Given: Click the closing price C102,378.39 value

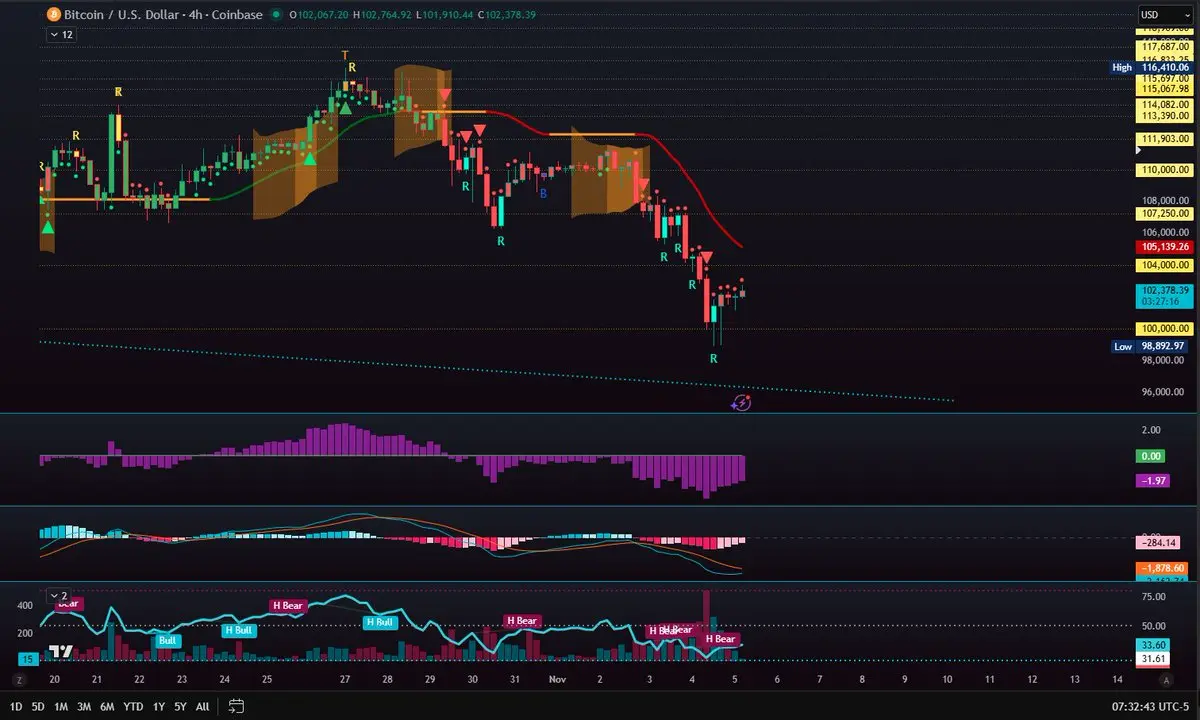Looking at the screenshot, I should click(507, 15).
